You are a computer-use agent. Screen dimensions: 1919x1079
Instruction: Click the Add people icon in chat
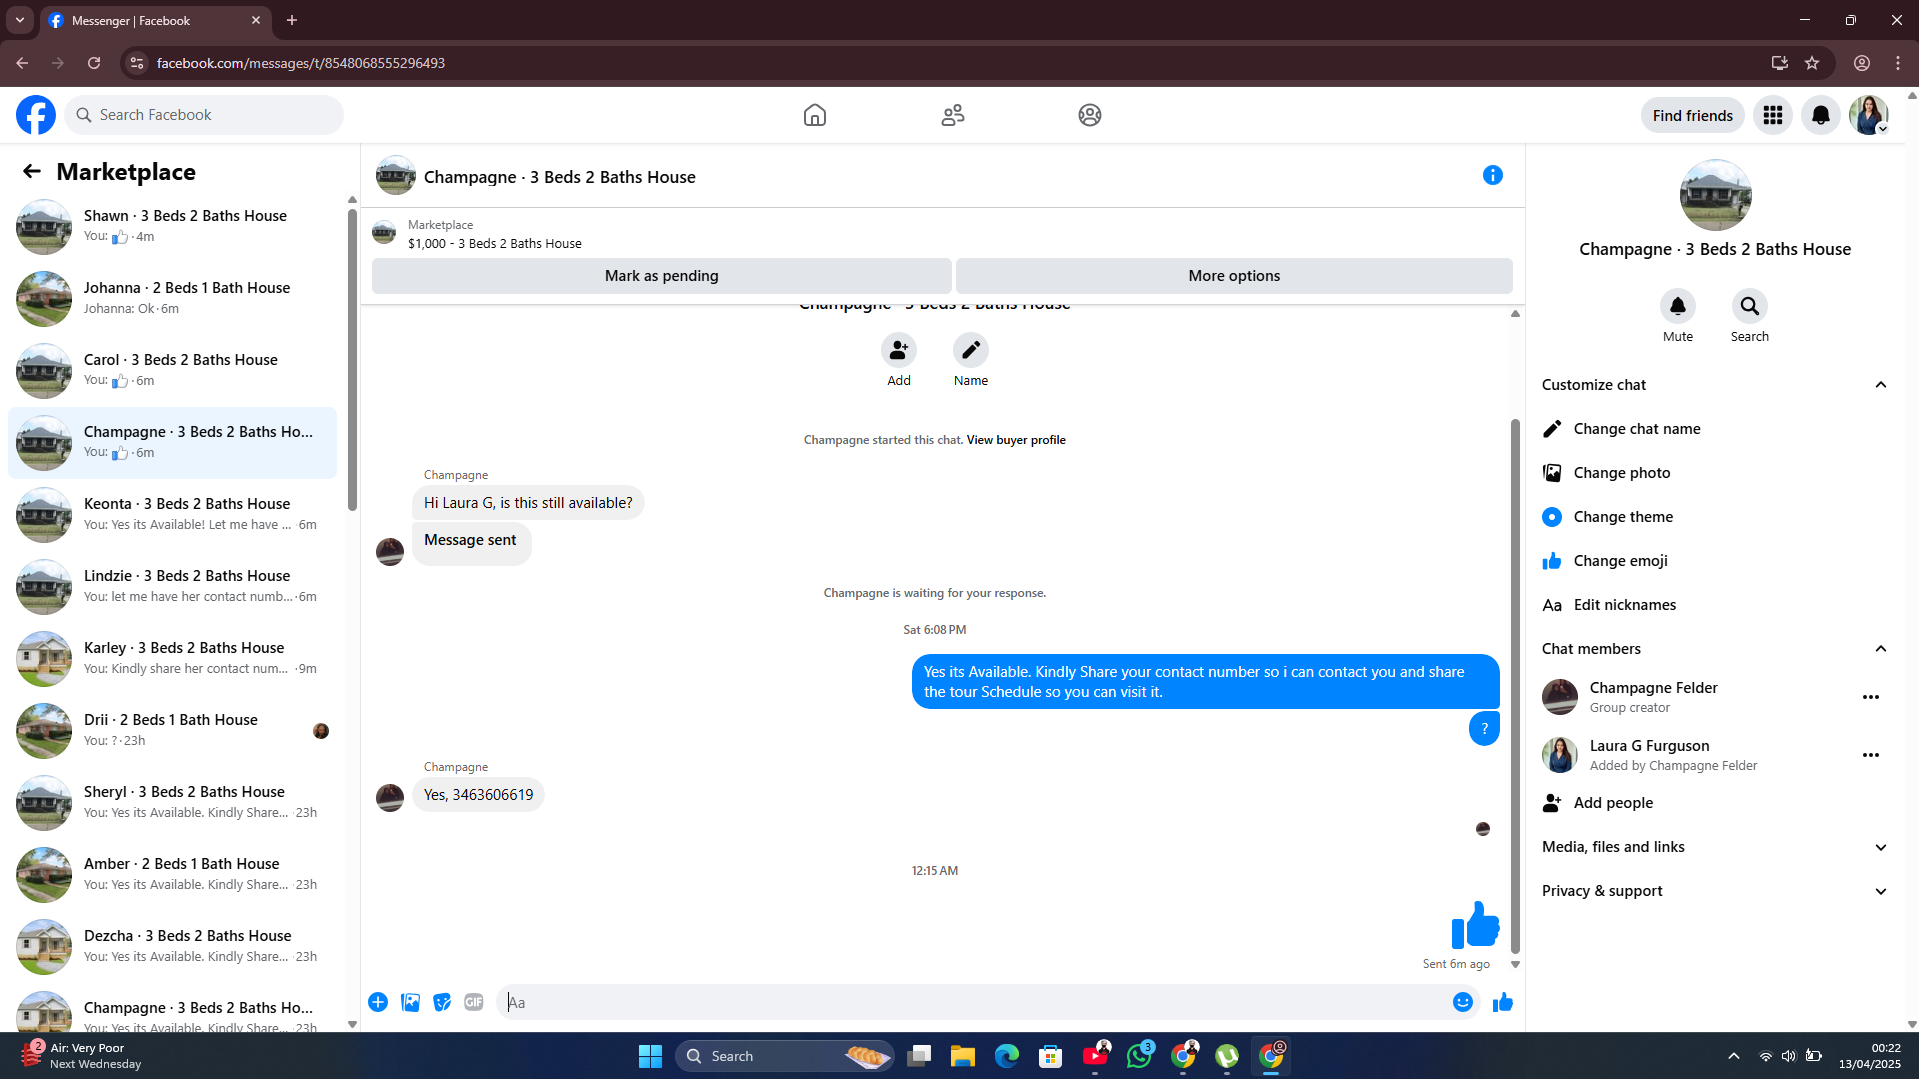click(x=899, y=350)
